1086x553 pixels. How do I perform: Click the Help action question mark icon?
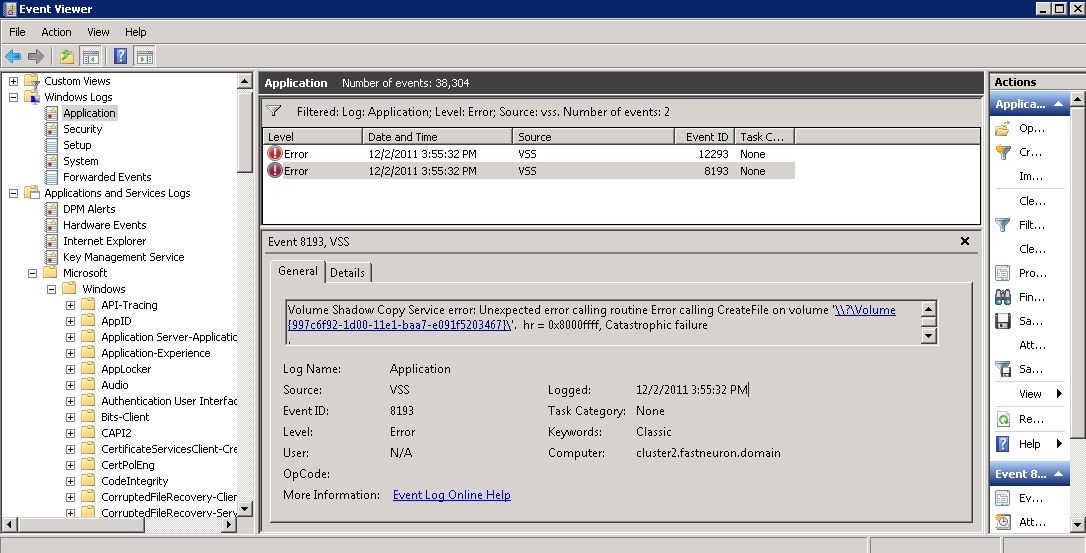1003,444
